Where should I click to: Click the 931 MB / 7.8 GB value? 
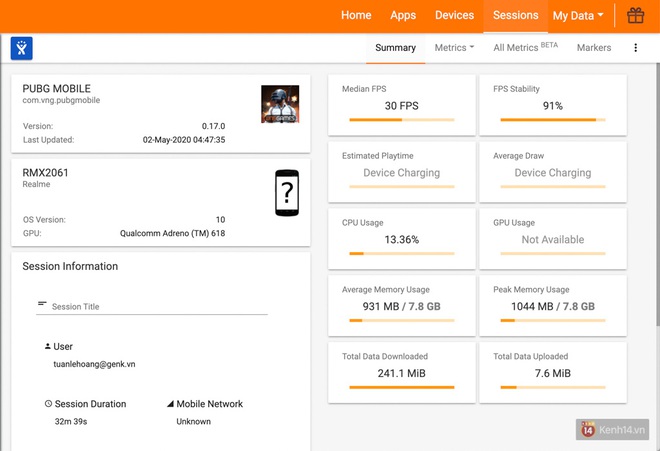point(402,307)
